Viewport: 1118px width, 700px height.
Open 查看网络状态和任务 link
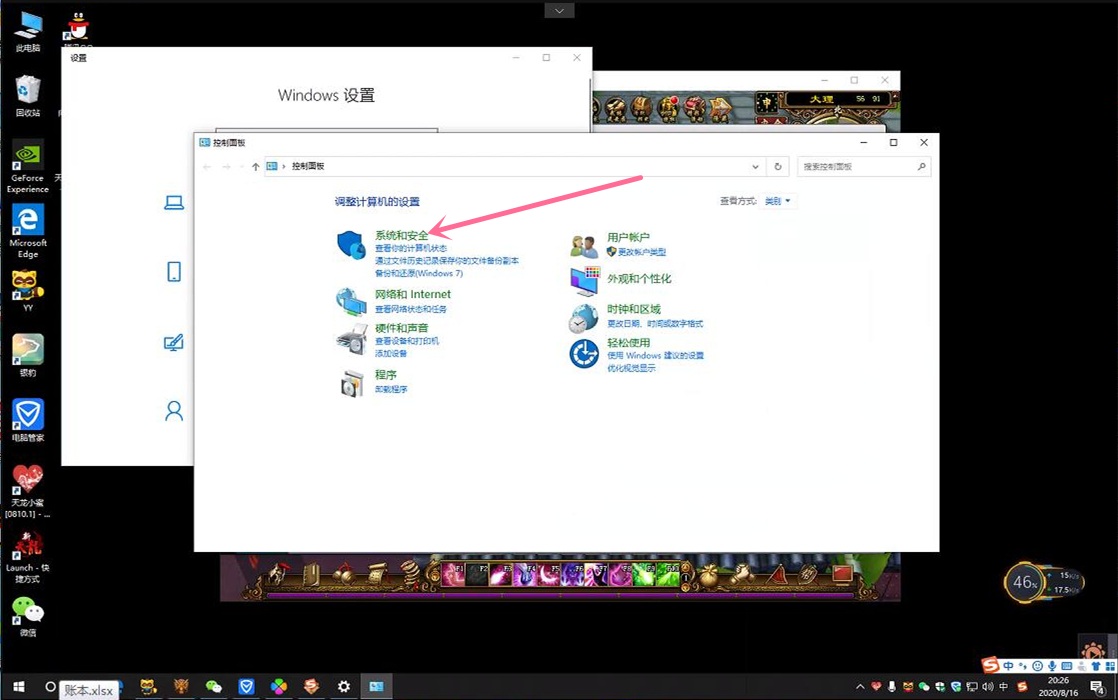(411, 309)
